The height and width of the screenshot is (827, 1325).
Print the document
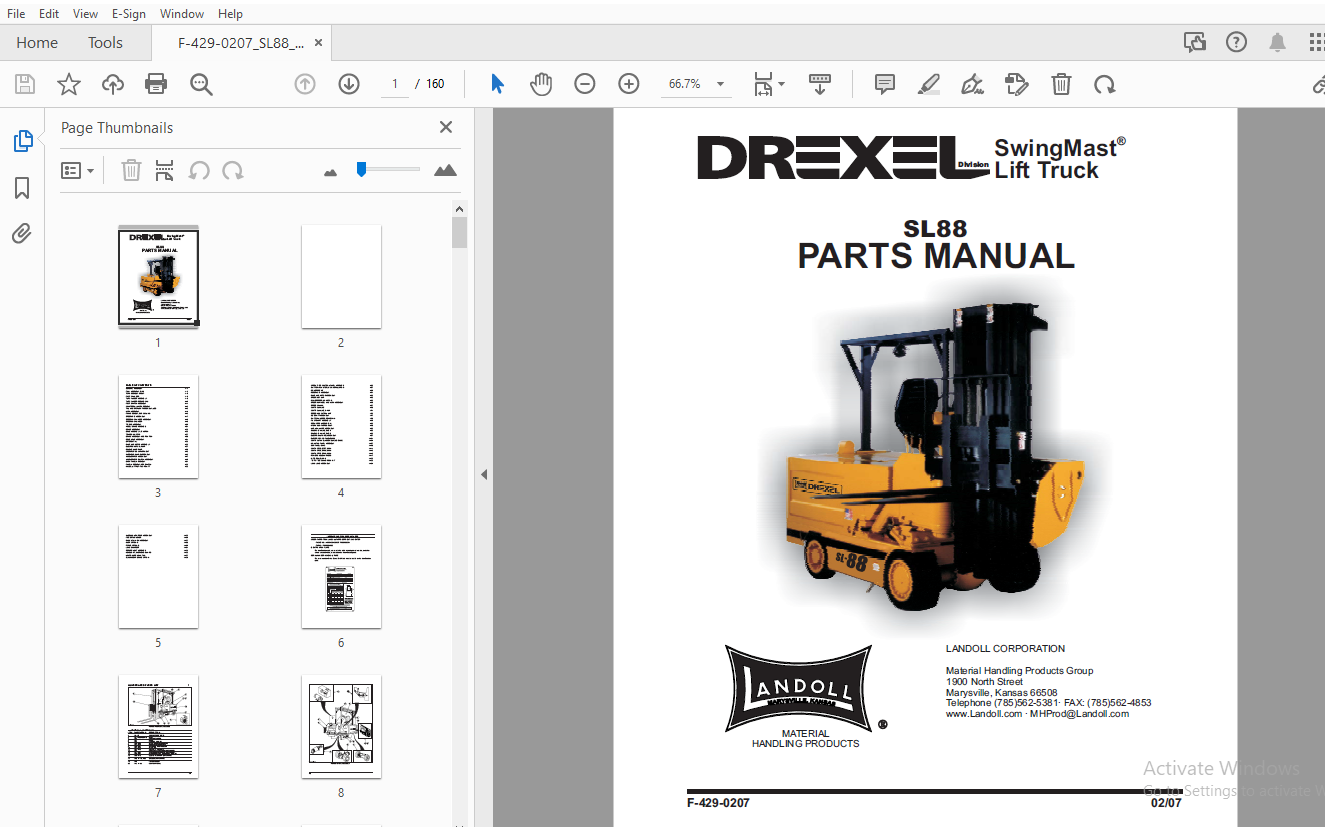(x=156, y=84)
